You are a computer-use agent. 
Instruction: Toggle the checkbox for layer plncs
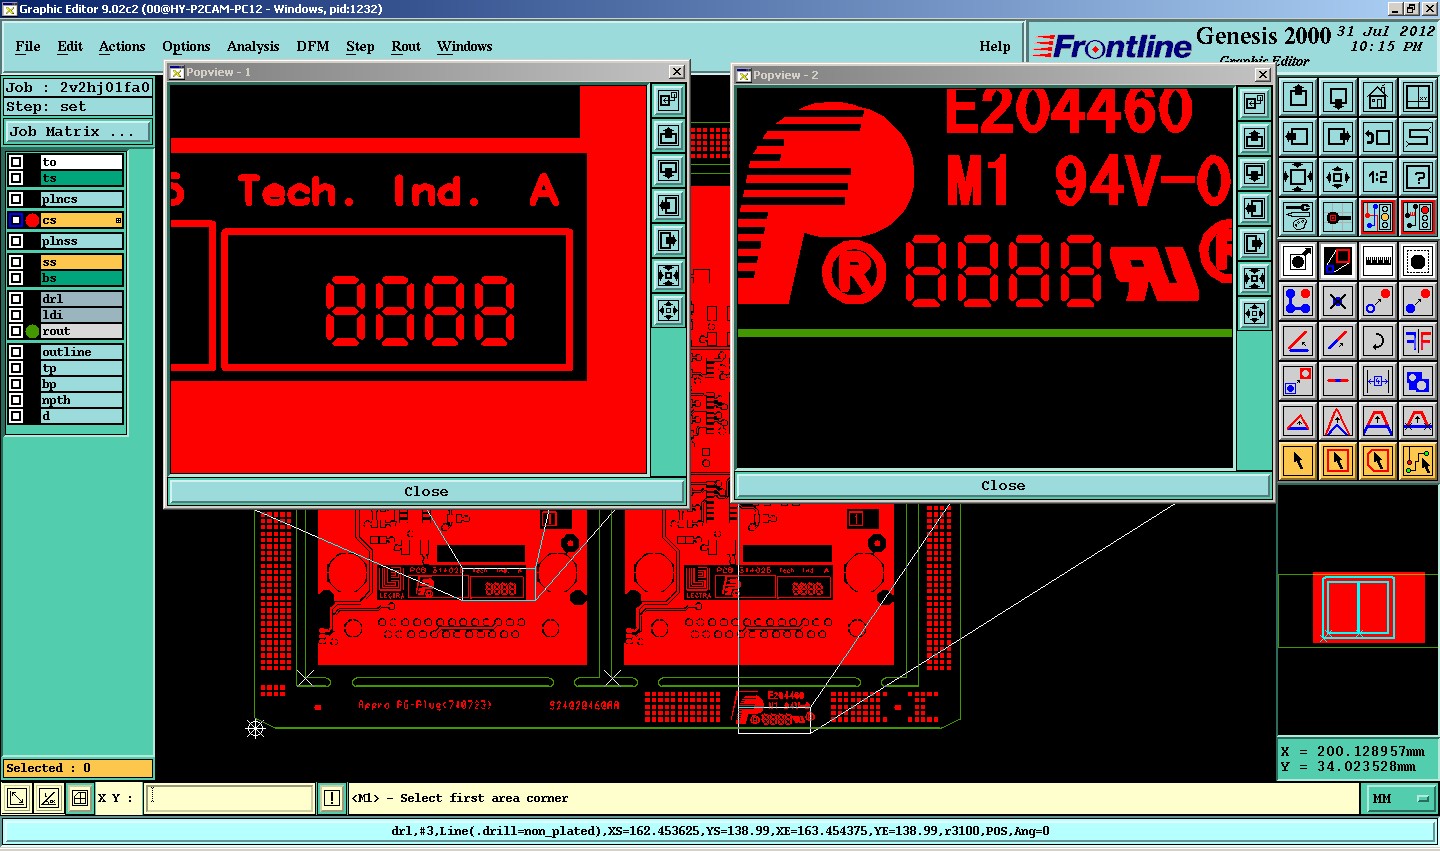pyautogui.click(x=16, y=199)
